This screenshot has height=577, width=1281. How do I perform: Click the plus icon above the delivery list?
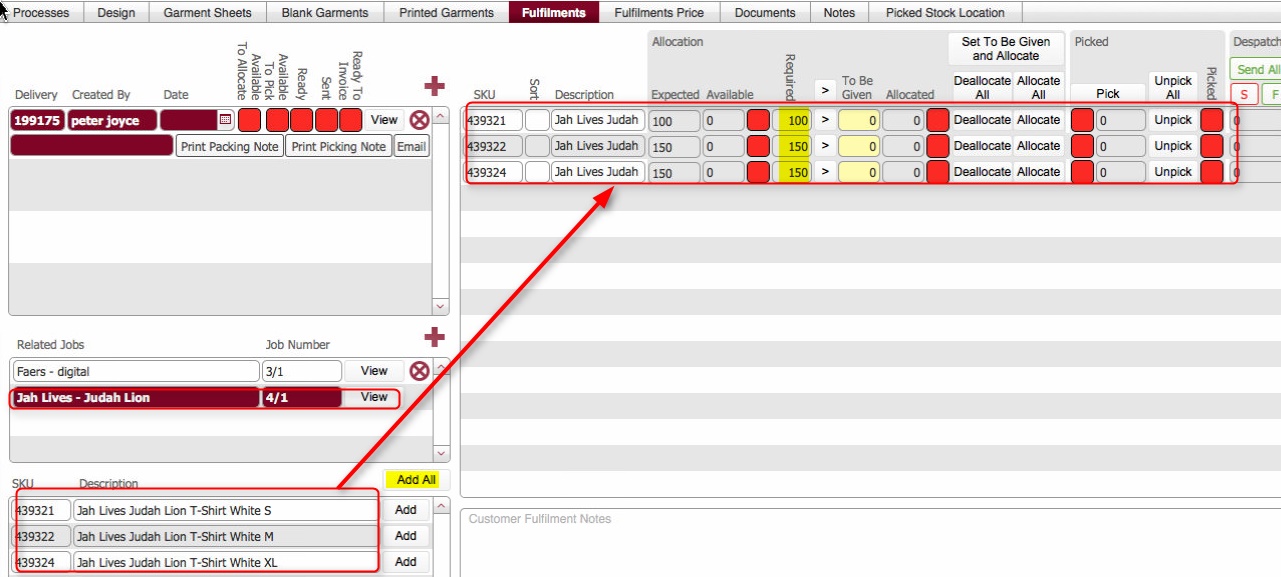click(435, 86)
